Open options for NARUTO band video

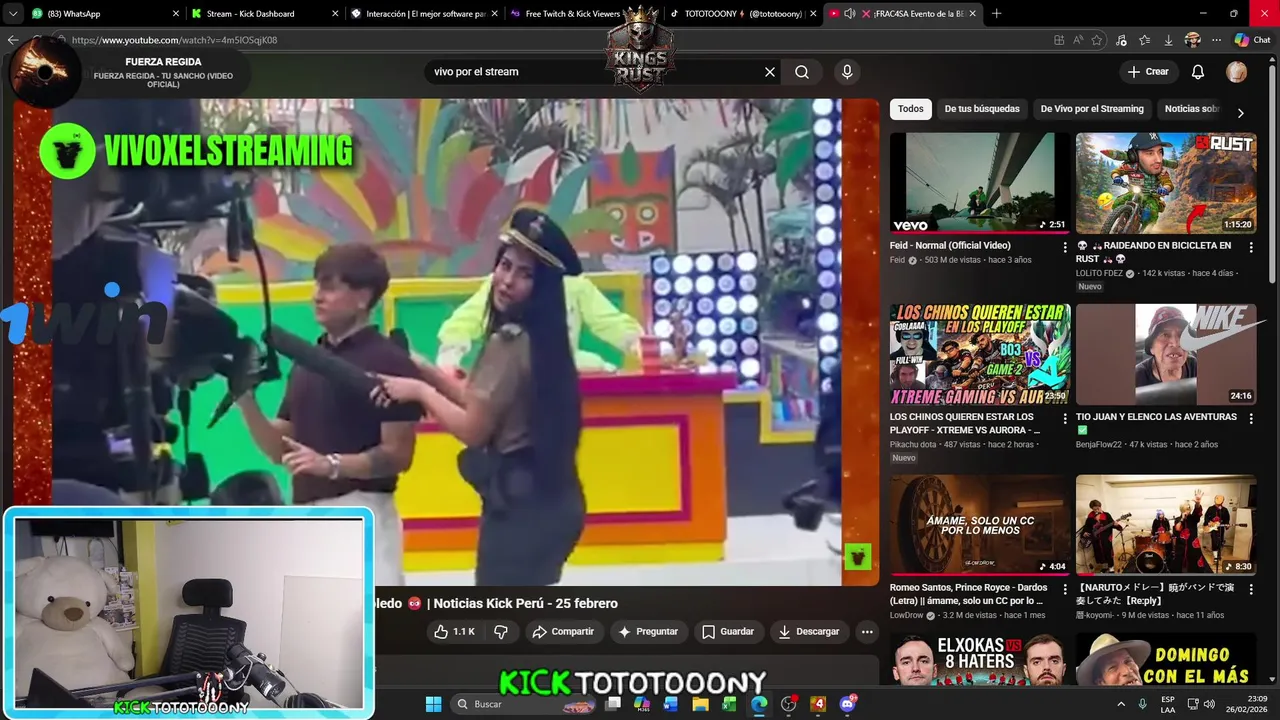[x=1251, y=589]
